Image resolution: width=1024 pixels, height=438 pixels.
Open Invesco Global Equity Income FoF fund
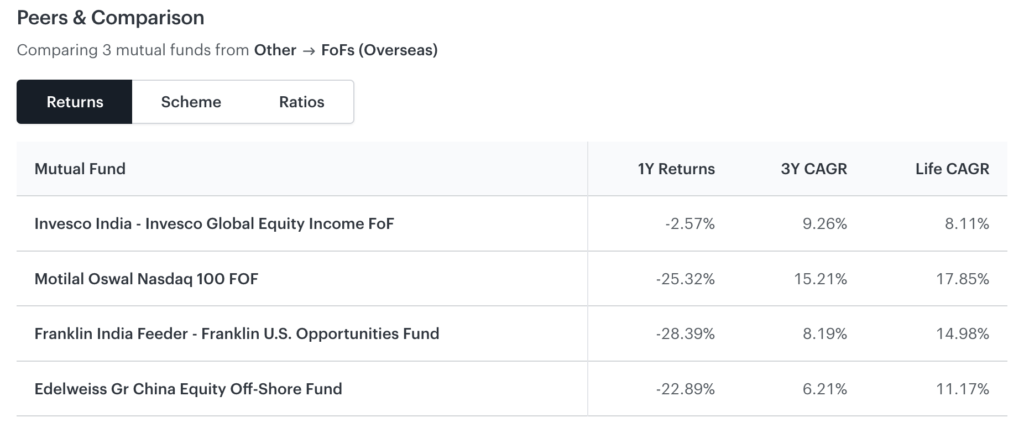(x=214, y=224)
